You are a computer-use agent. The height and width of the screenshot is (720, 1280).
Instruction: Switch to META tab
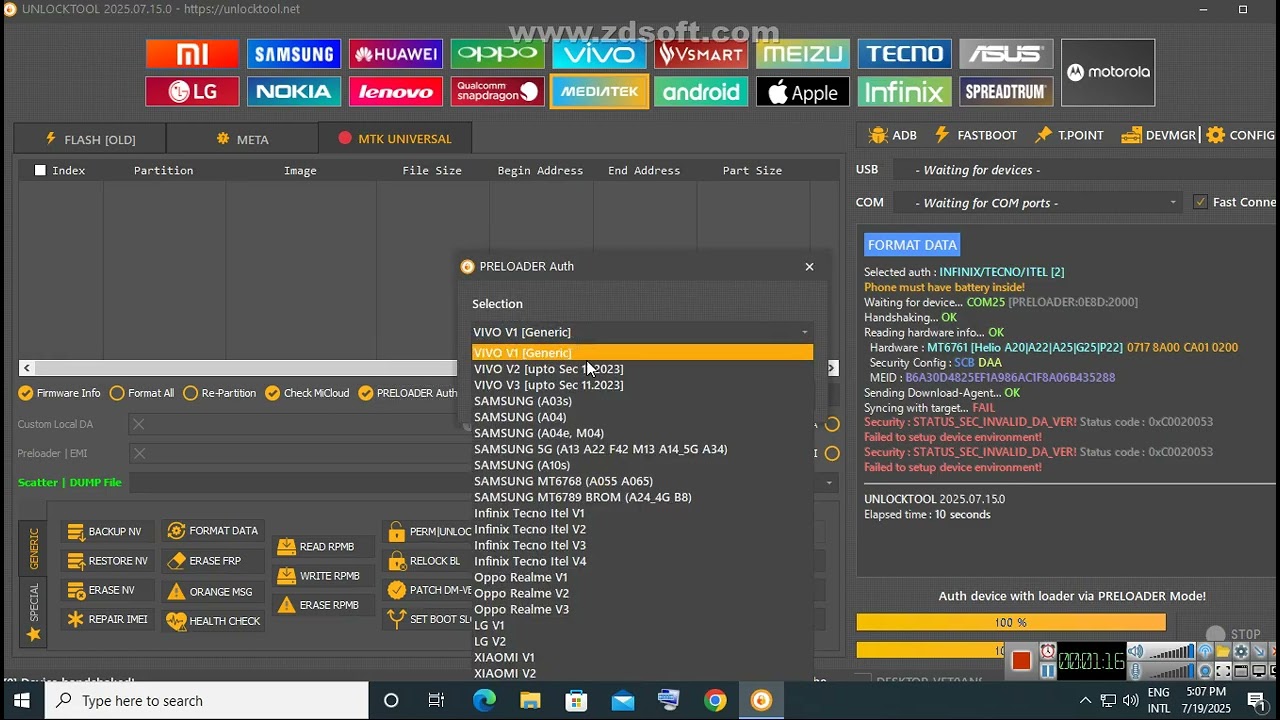[242, 139]
